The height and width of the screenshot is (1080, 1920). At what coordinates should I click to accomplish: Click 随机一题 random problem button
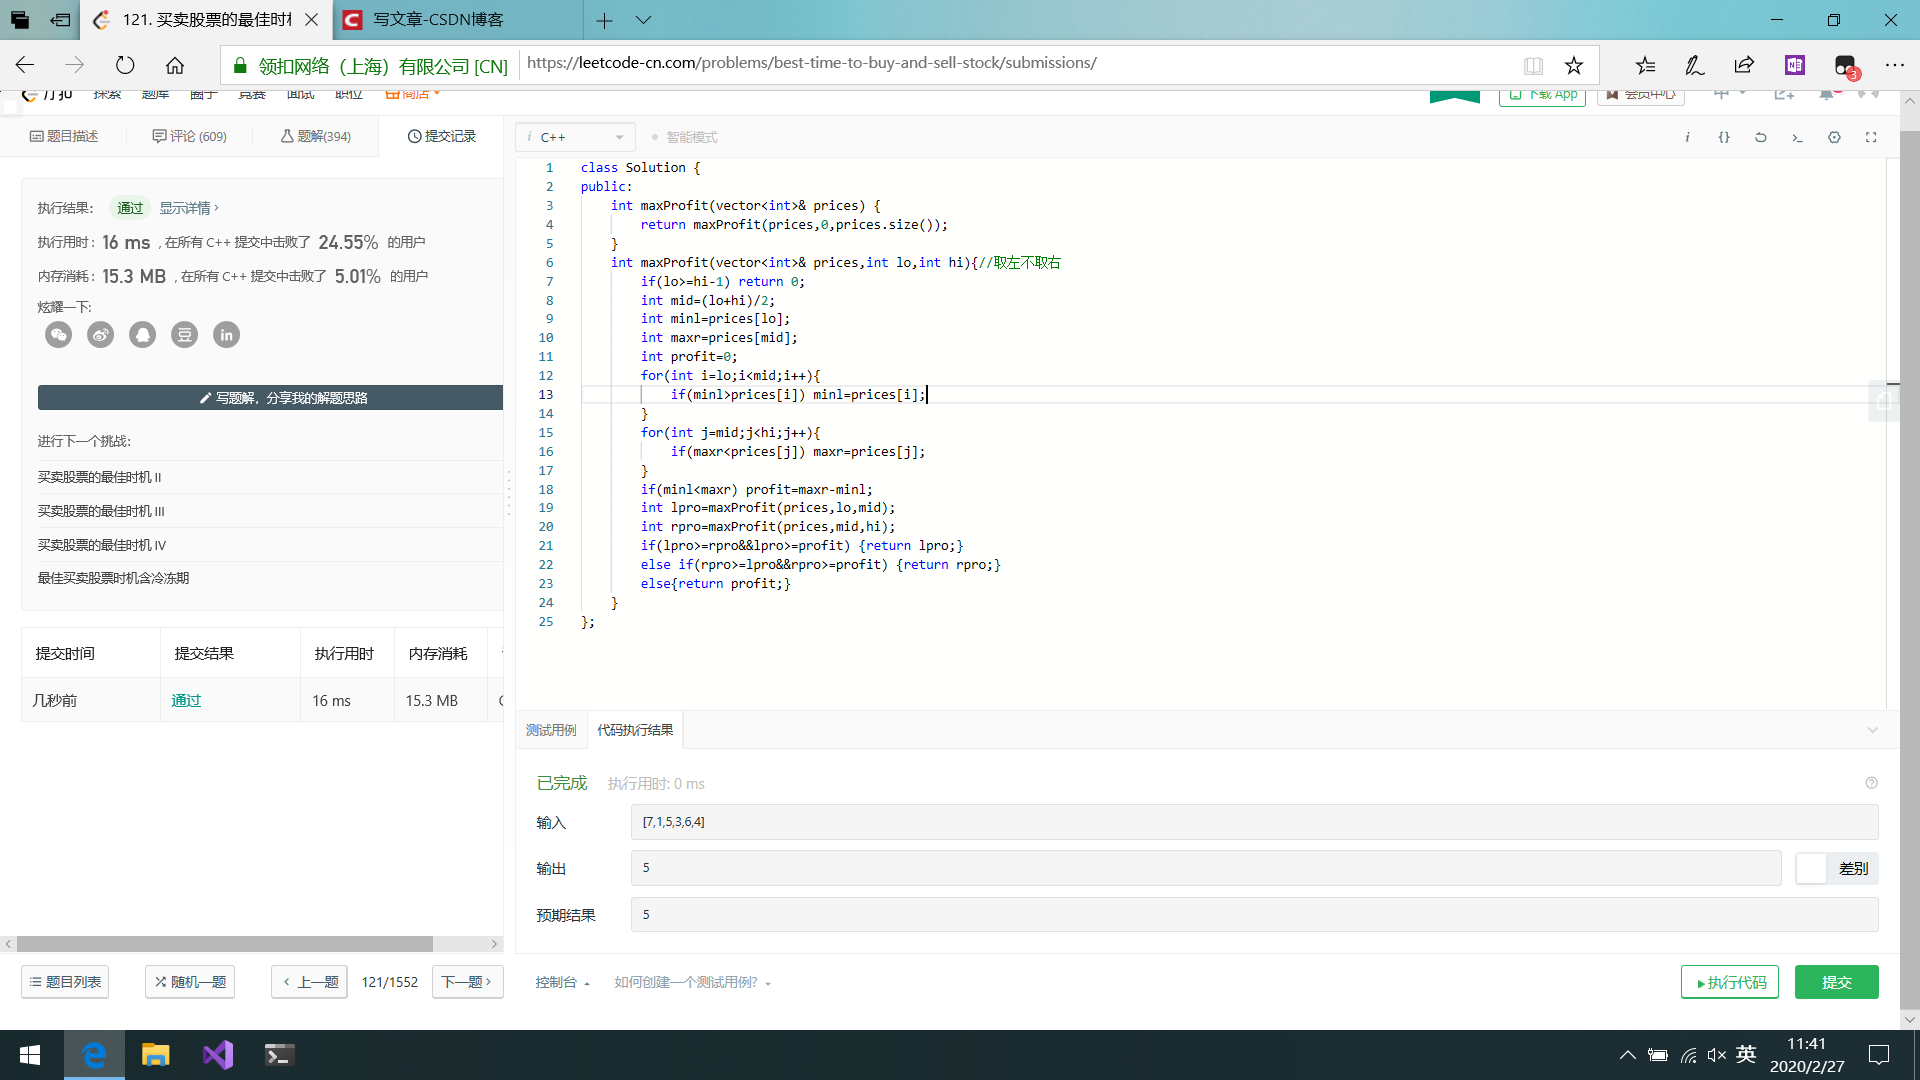[x=190, y=982]
